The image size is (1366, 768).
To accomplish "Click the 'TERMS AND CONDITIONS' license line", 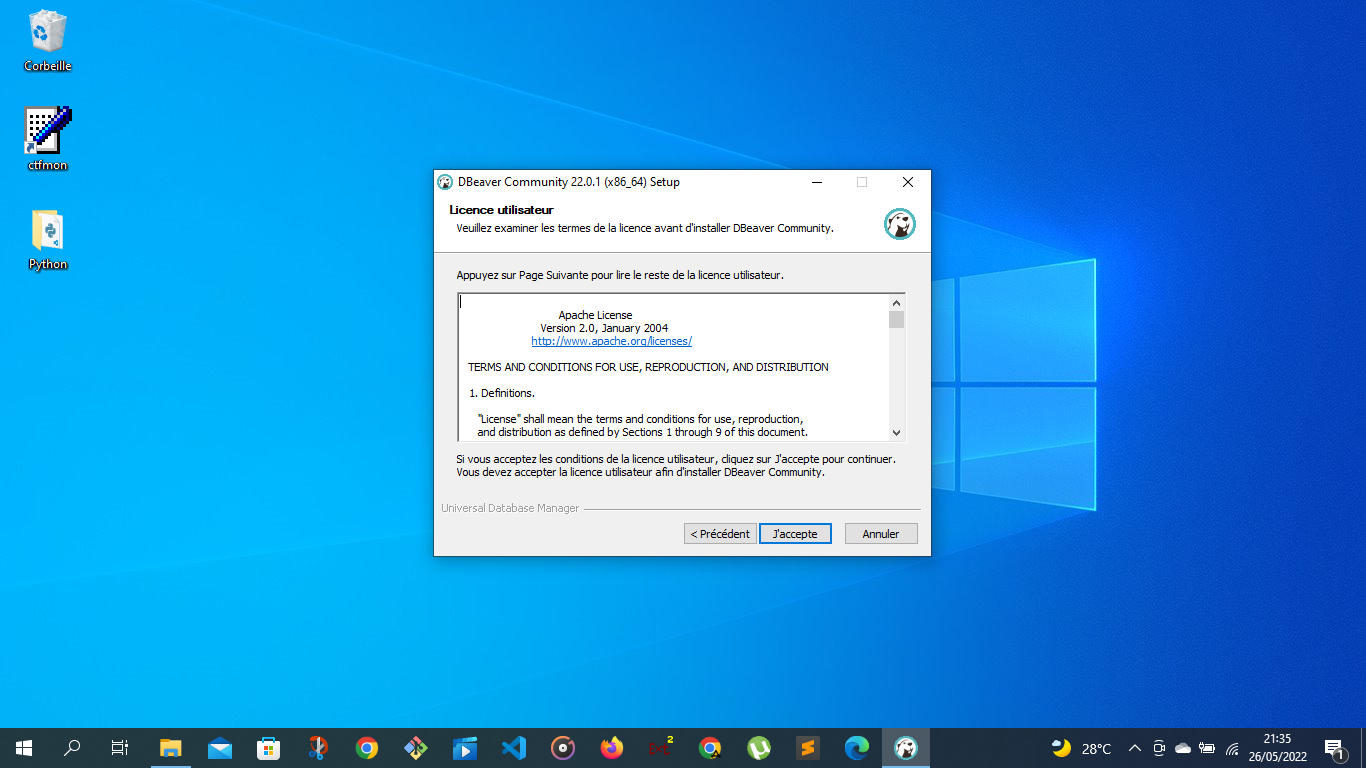I will pyautogui.click(x=648, y=367).
